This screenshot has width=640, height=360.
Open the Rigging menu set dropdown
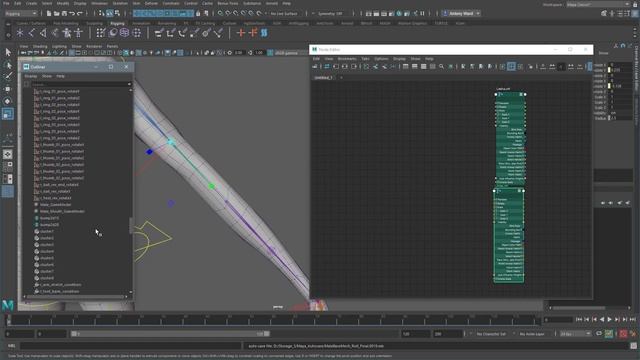pos(21,13)
